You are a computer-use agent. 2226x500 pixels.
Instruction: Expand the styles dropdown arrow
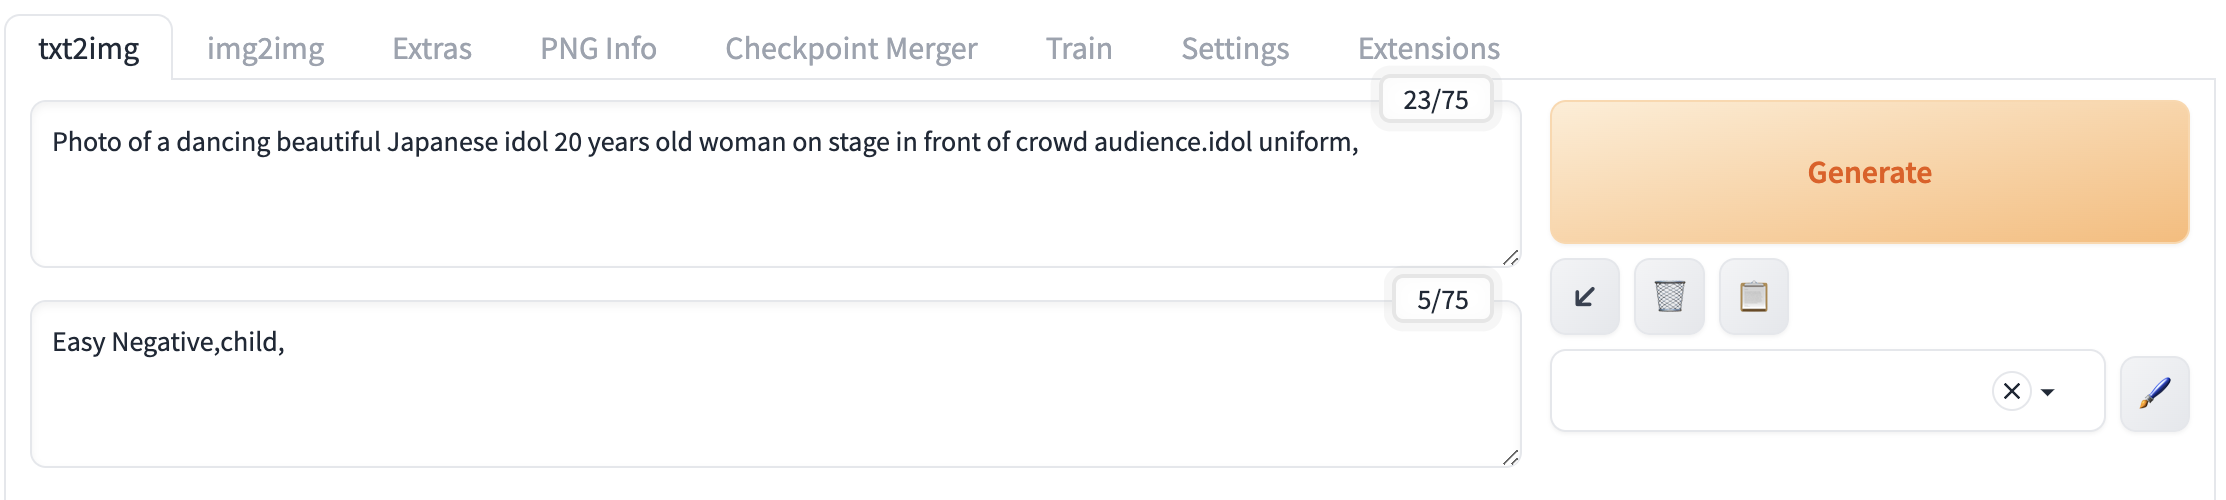[2048, 392]
